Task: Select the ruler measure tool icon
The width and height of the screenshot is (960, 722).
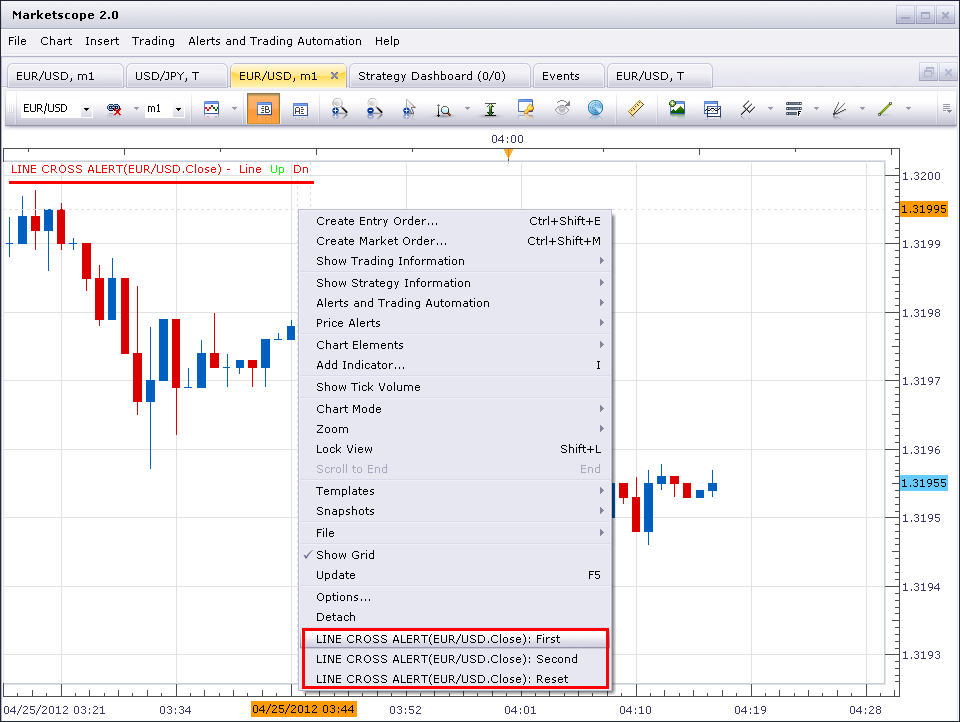Action: pyautogui.click(x=636, y=109)
